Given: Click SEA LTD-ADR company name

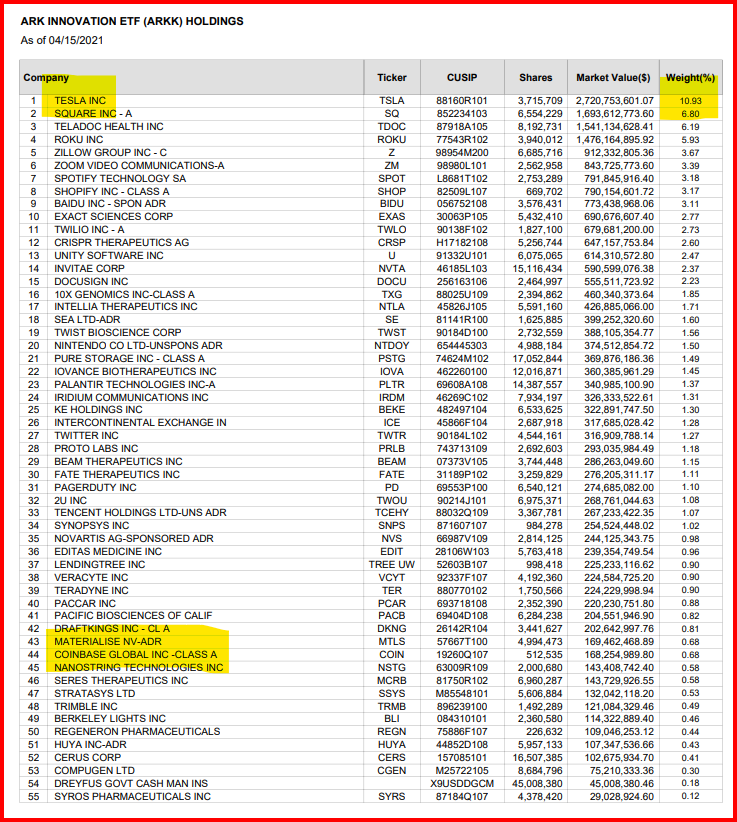Looking at the screenshot, I should (x=87, y=320).
